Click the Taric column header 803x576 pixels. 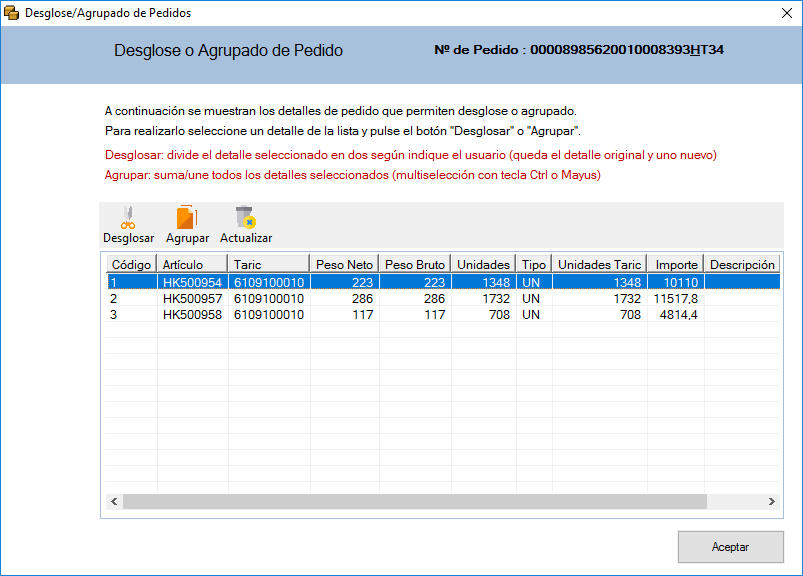pyautogui.click(x=268, y=265)
